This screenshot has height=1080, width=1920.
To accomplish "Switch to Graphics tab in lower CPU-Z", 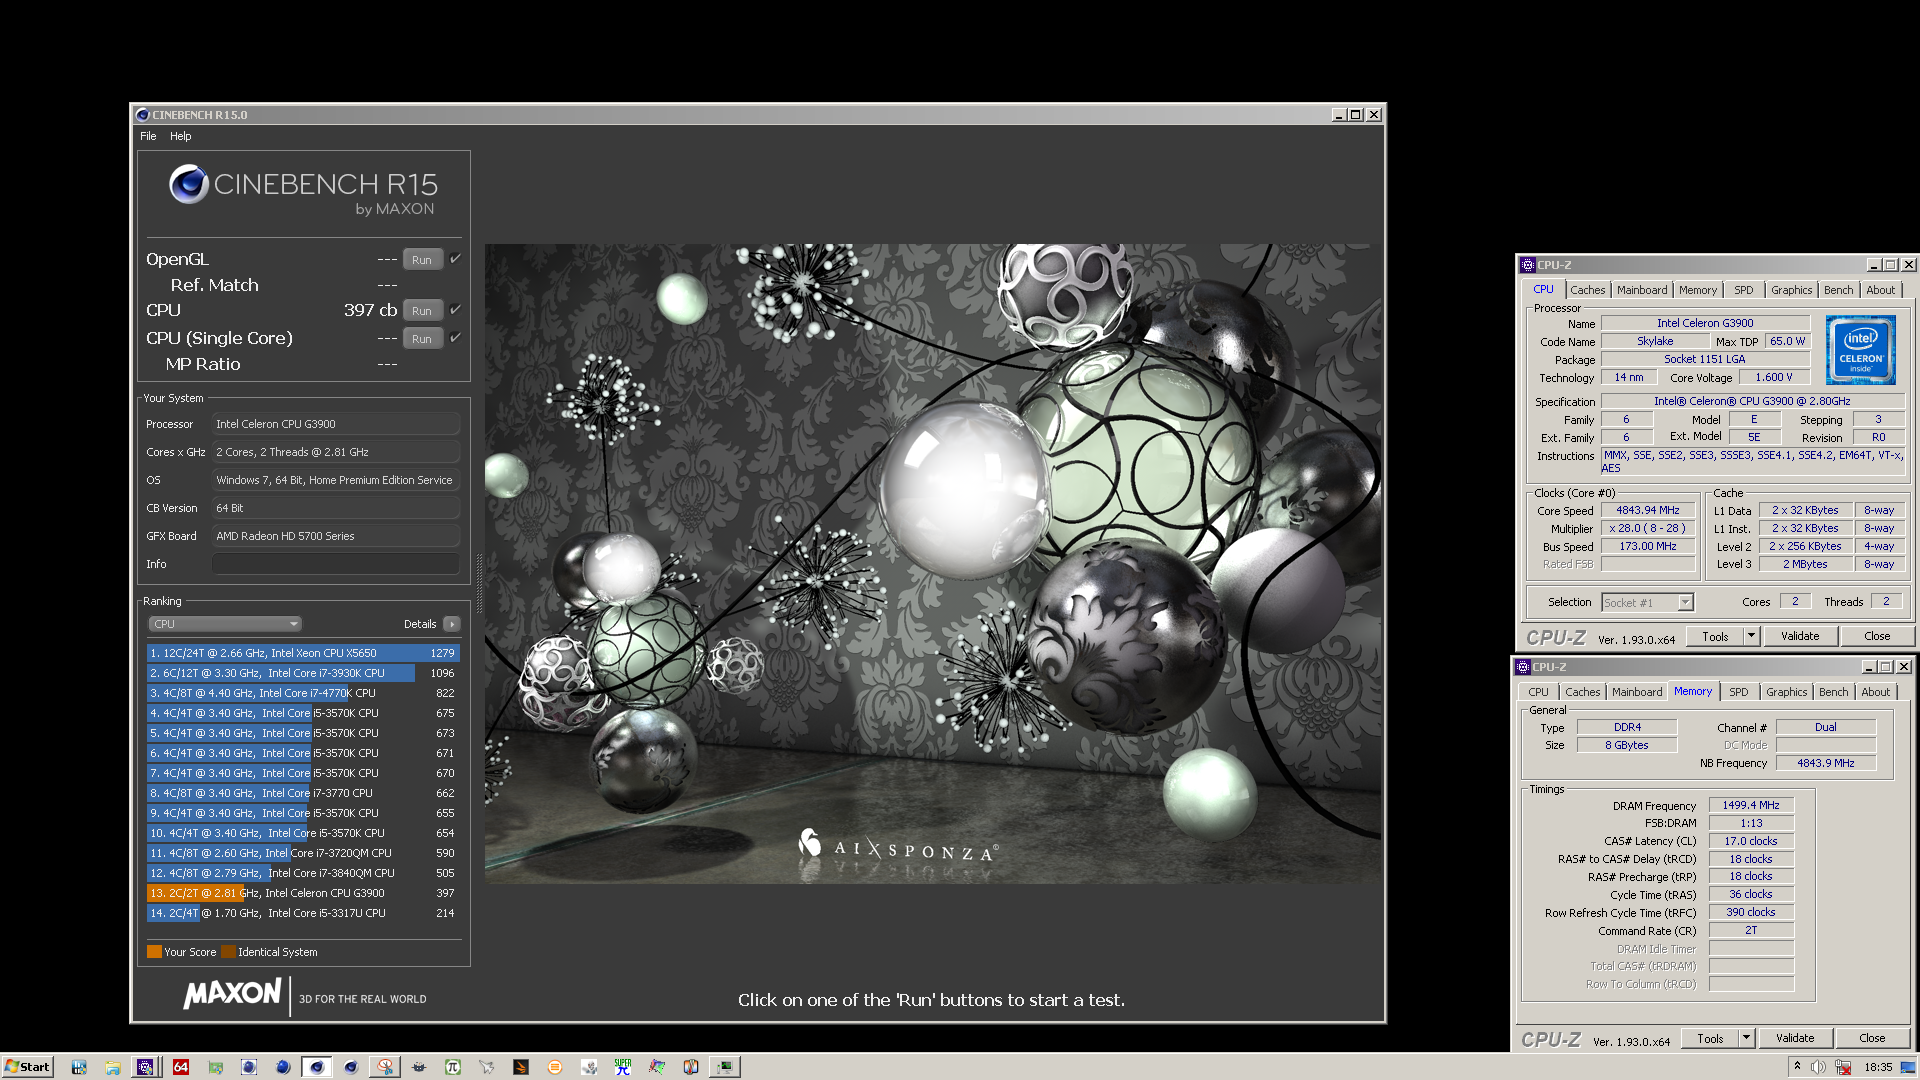I will click(1786, 692).
